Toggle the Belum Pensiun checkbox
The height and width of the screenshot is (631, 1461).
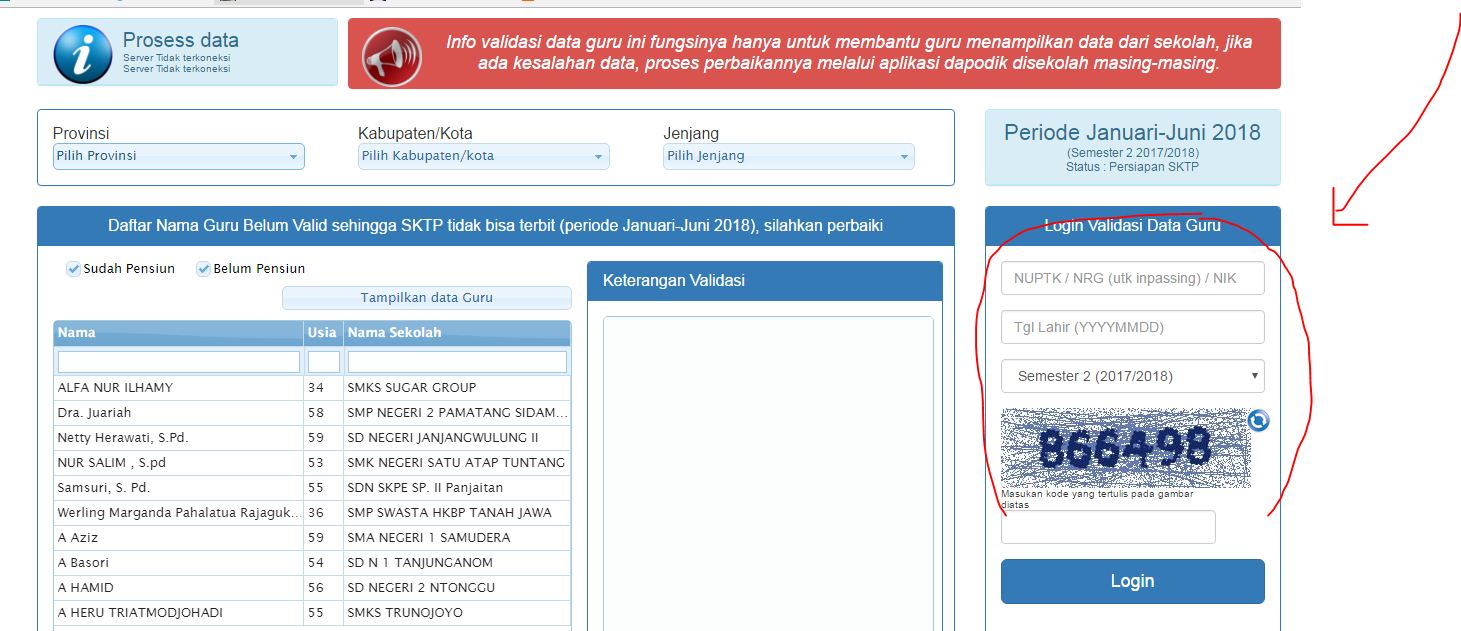[203, 269]
